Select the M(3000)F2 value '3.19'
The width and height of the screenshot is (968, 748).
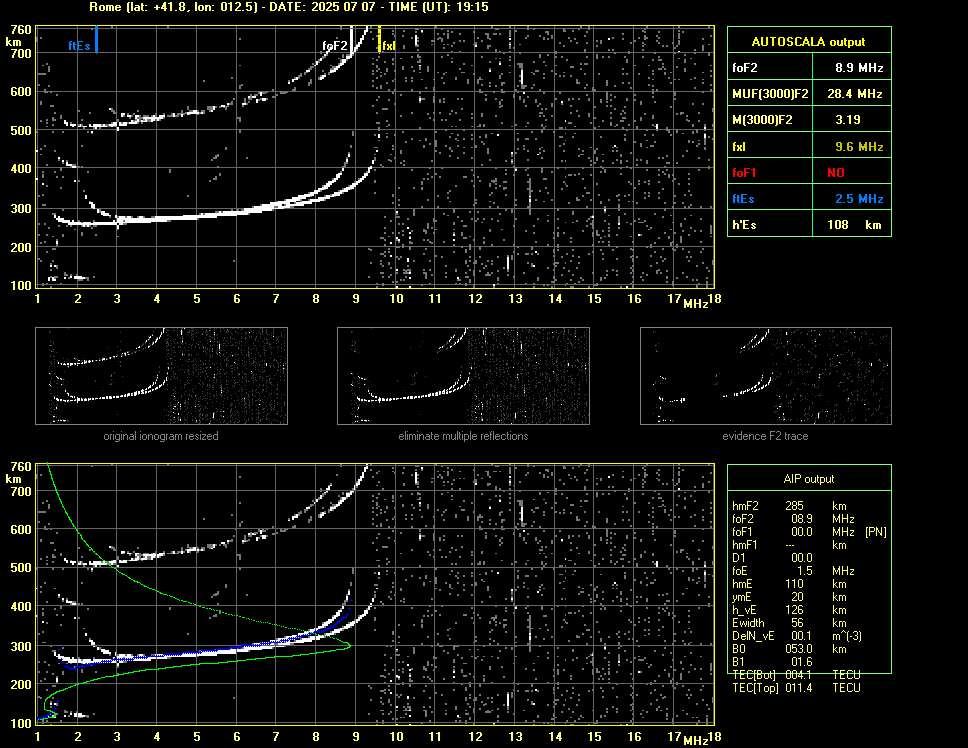[x=848, y=120]
